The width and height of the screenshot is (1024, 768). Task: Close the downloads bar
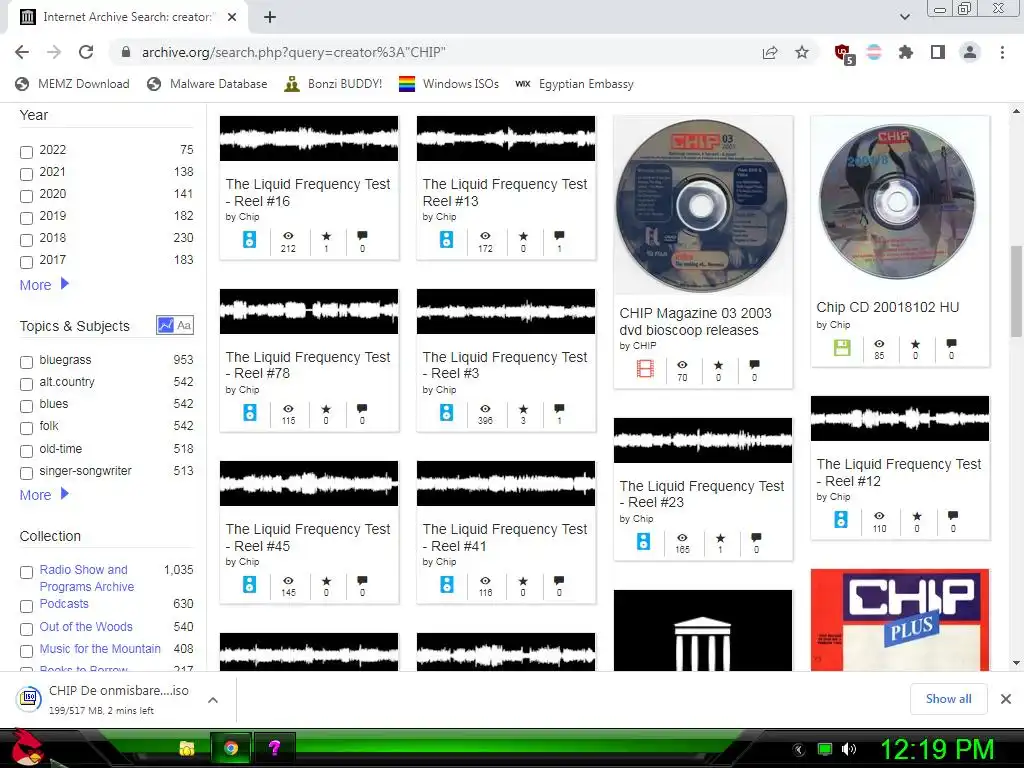[1006, 699]
